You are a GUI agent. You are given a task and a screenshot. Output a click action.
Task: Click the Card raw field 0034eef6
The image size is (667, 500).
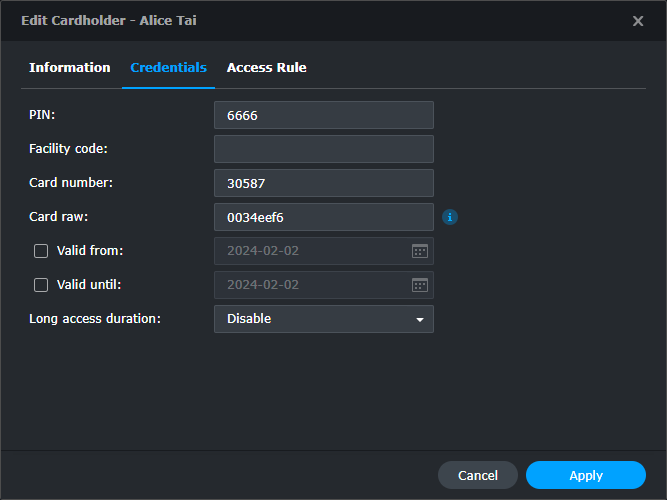[x=324, y=217]
